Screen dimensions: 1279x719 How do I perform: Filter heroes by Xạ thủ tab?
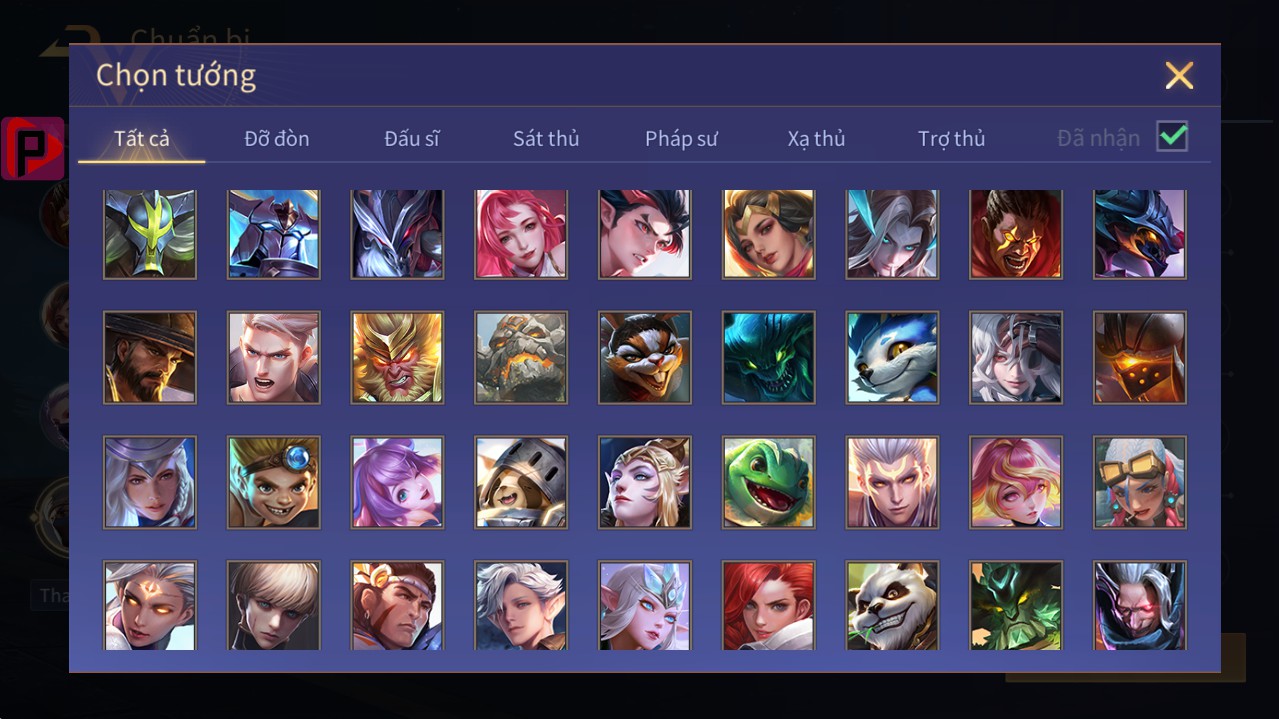[816, 139]
